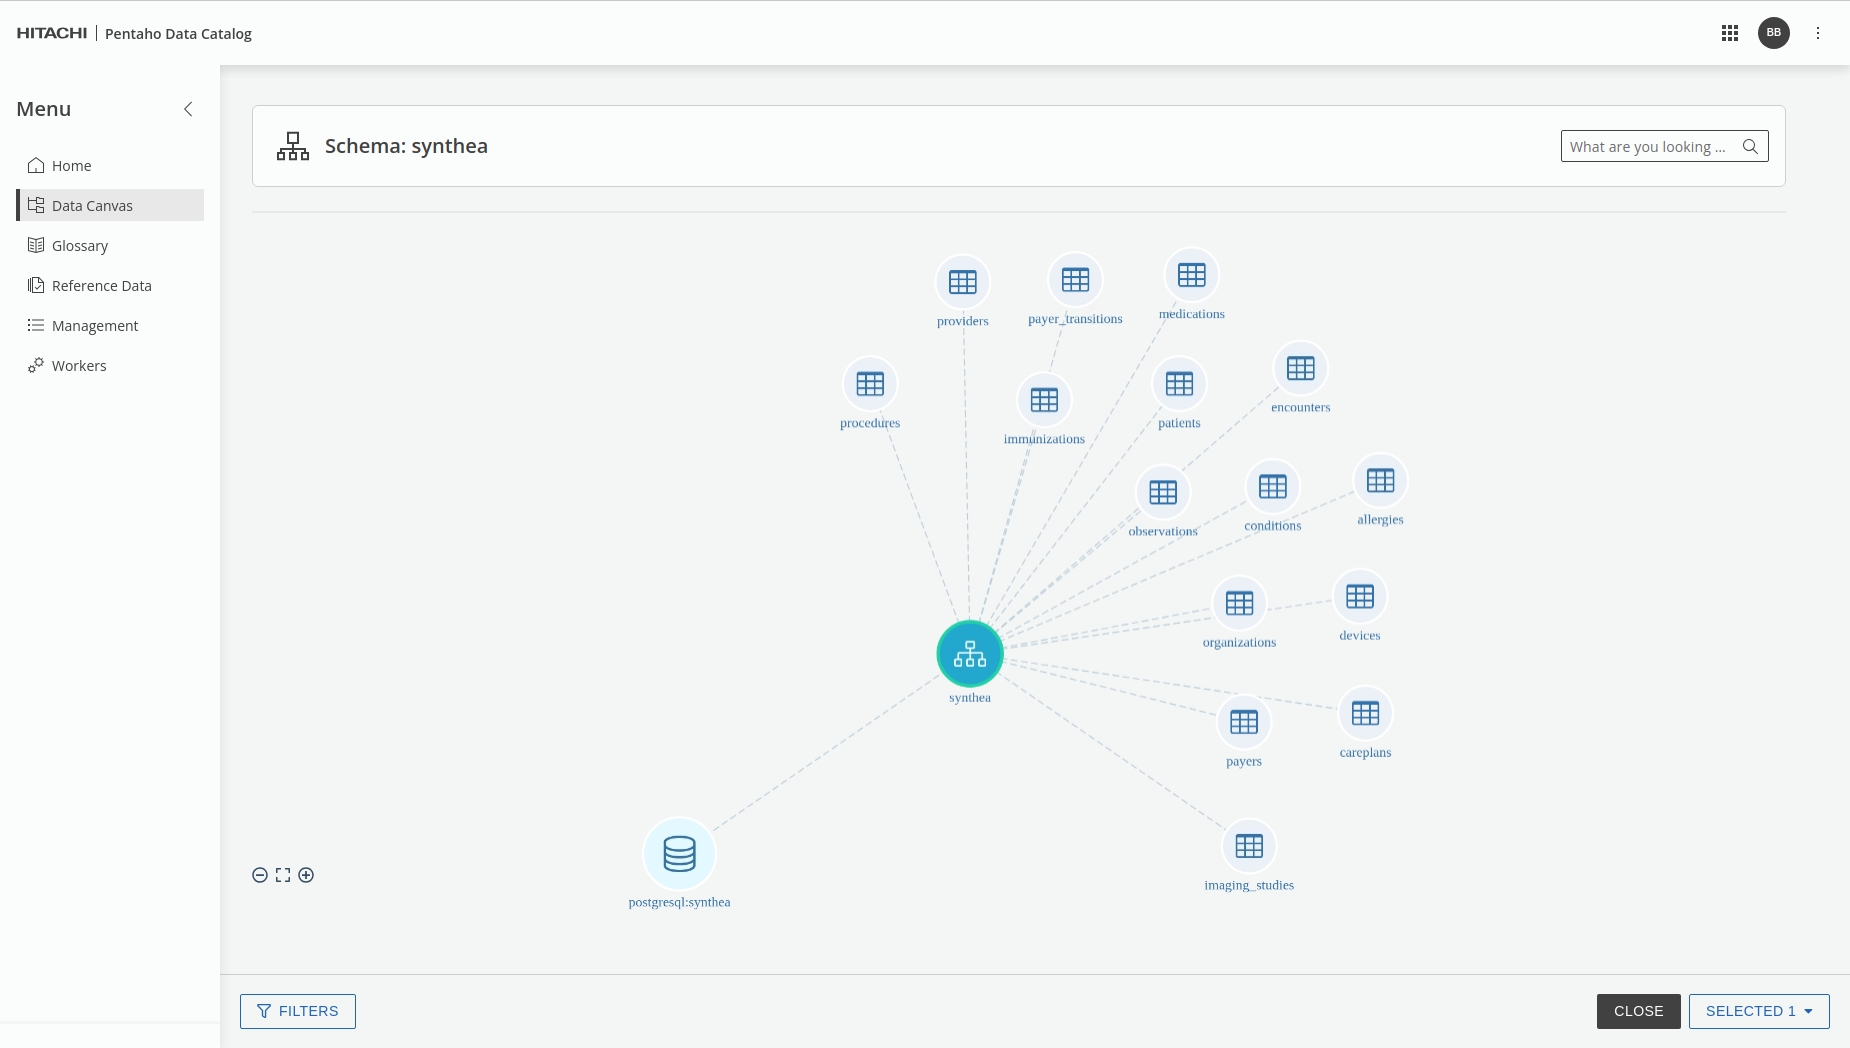Screen dimensions: 1850x1048
Task: Navigate to Workers in sidebar
Action: [79, 366]
